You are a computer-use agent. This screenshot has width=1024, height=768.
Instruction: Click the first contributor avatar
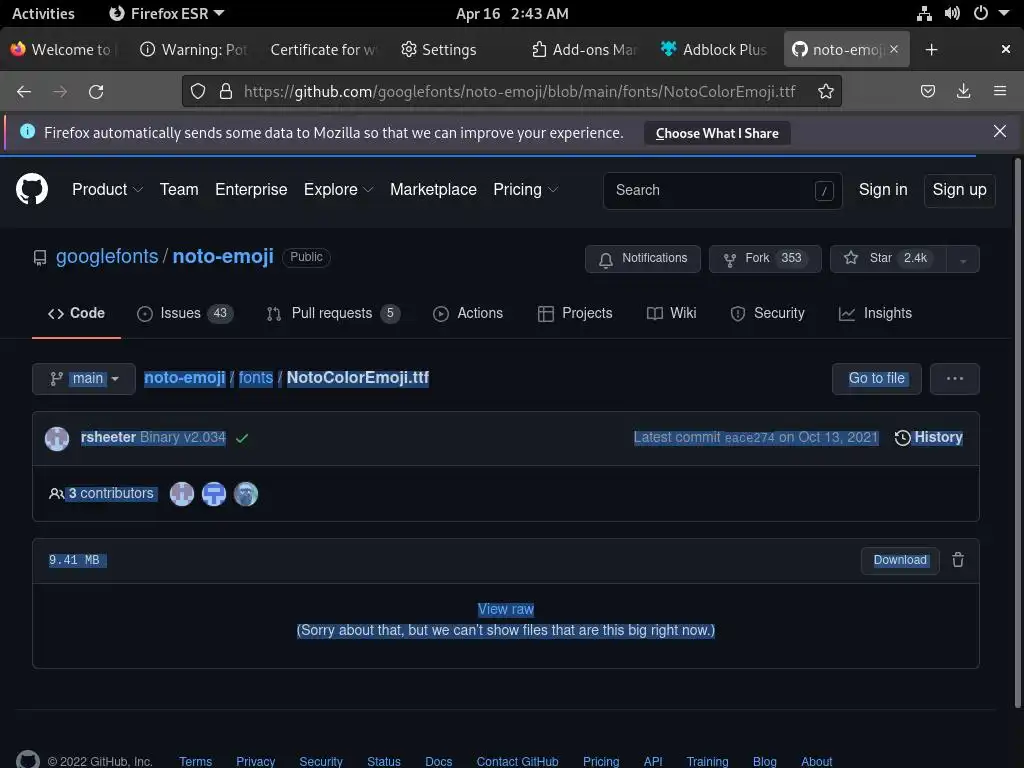[182, 494]
